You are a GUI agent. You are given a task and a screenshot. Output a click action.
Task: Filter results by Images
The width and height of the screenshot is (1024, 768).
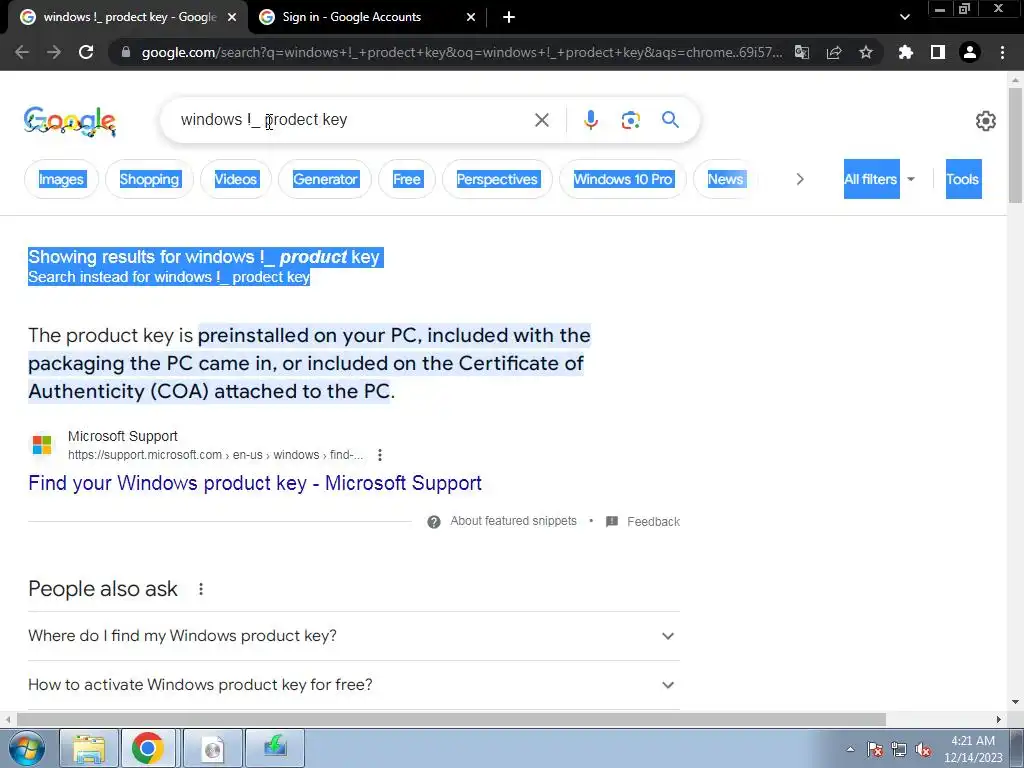[x=61, y=179]
